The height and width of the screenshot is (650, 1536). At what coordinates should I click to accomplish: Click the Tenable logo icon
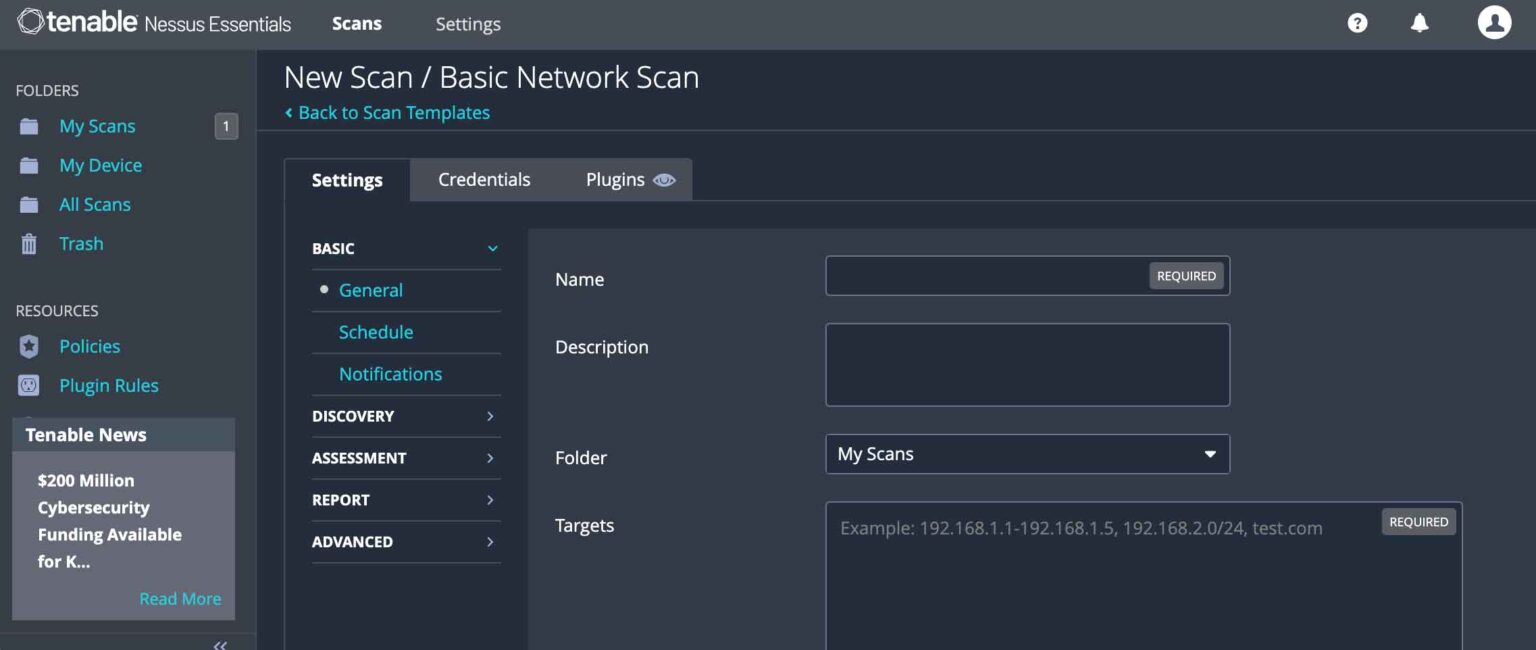tap(29, 22)
